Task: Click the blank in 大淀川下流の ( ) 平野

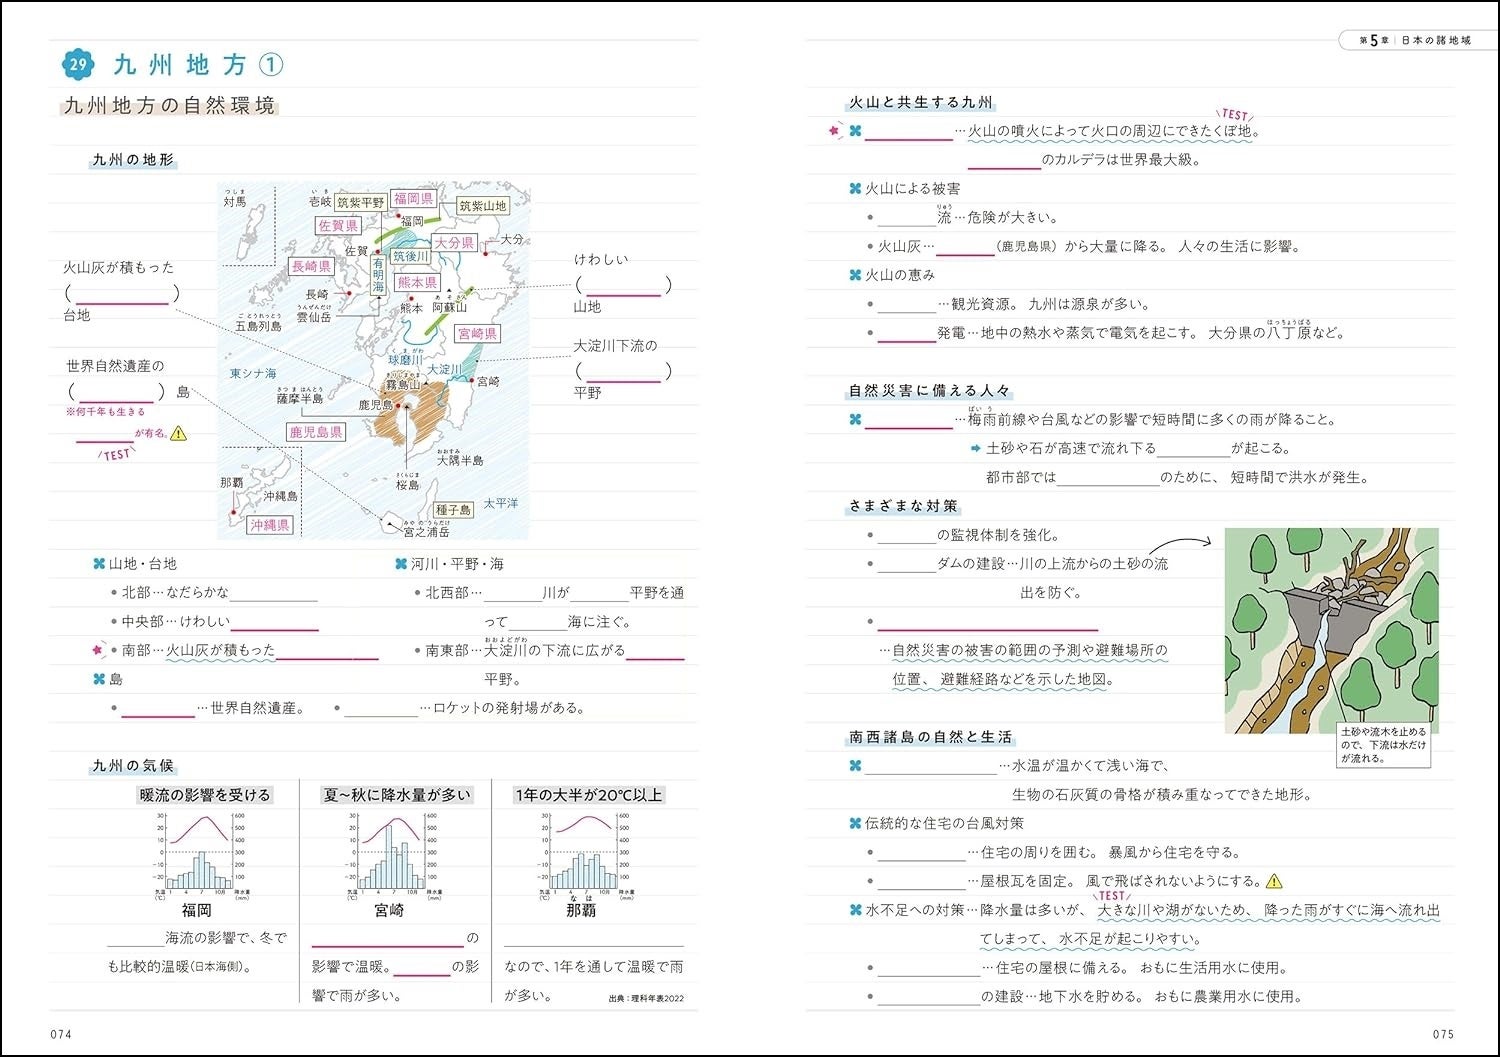Action: click(624, 372)
